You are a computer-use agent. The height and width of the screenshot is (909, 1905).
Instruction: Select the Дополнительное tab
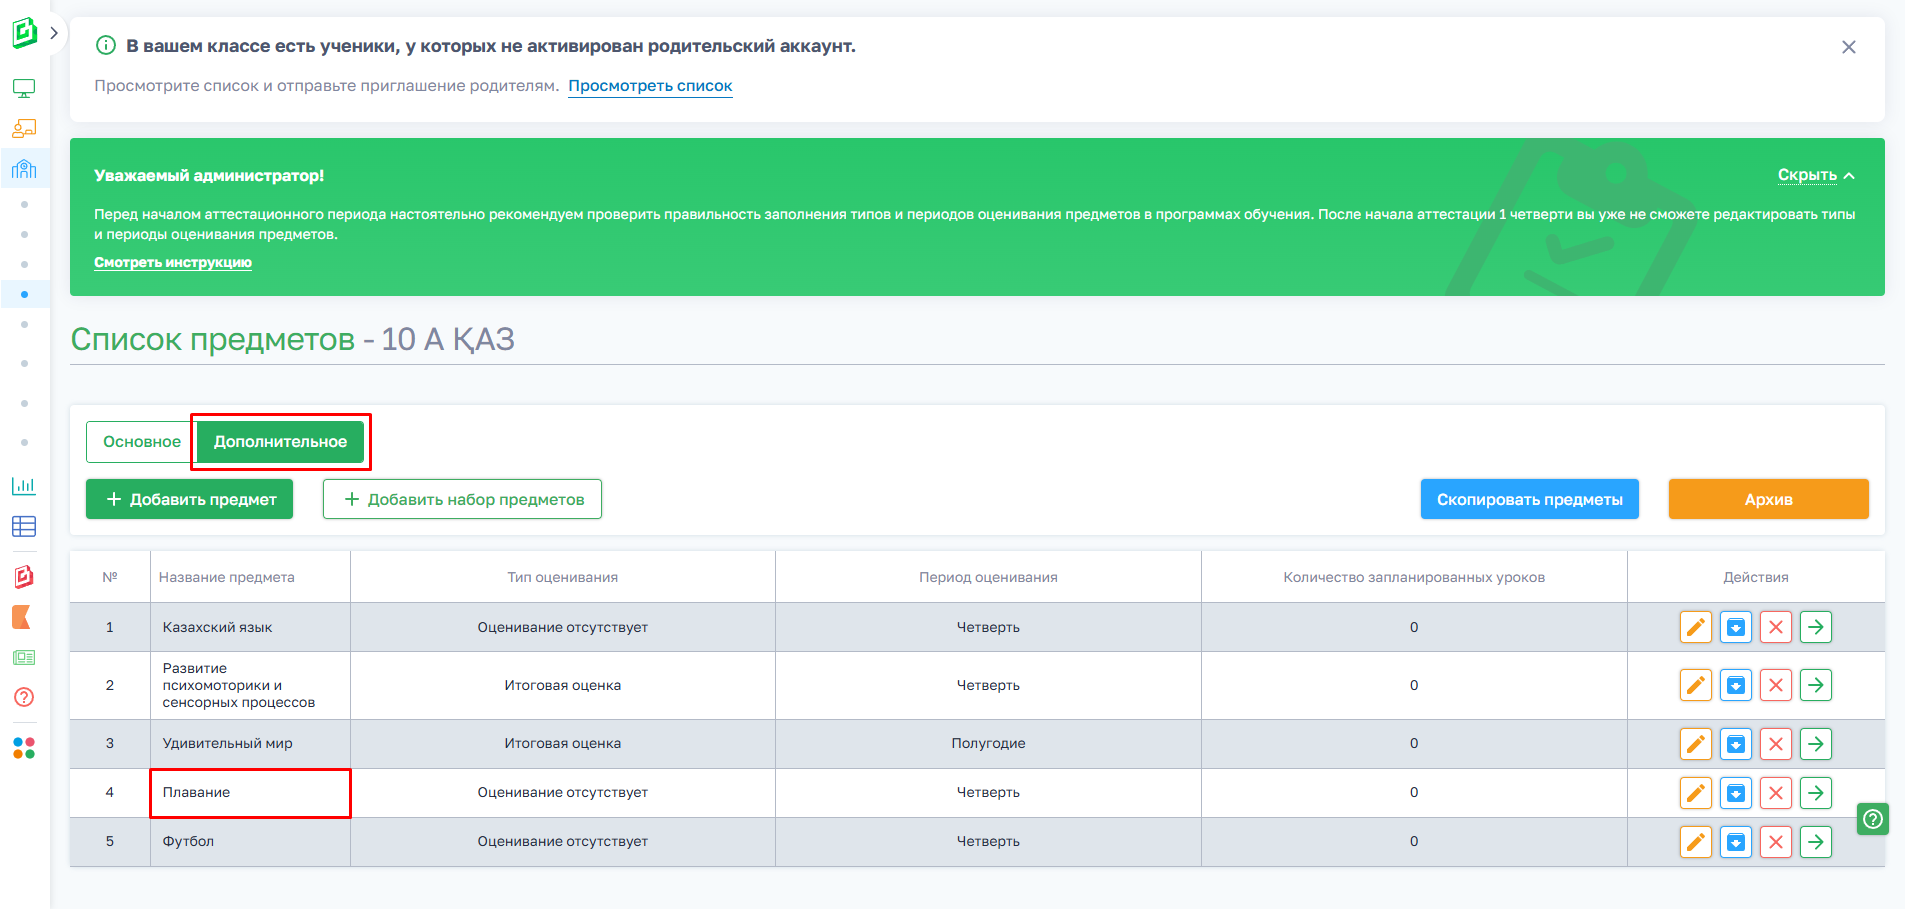click(x=280, y=442)
